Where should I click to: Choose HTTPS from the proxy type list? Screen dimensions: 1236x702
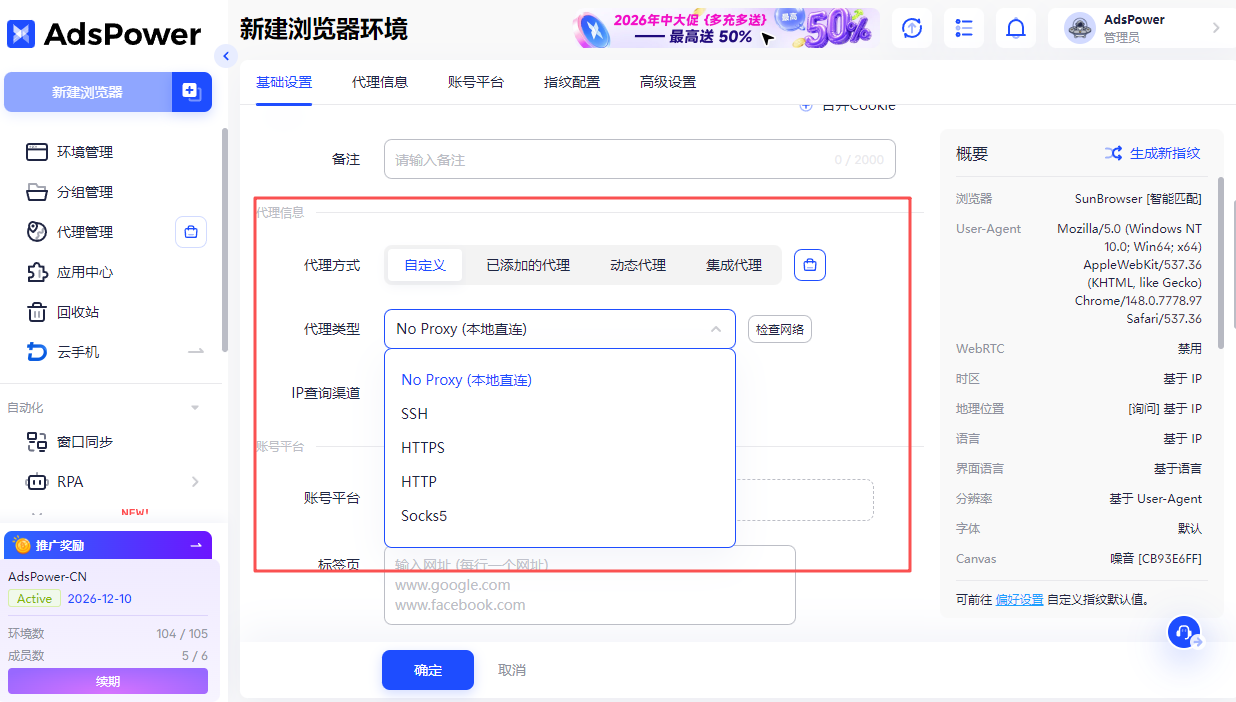click(x=560, y=448)
